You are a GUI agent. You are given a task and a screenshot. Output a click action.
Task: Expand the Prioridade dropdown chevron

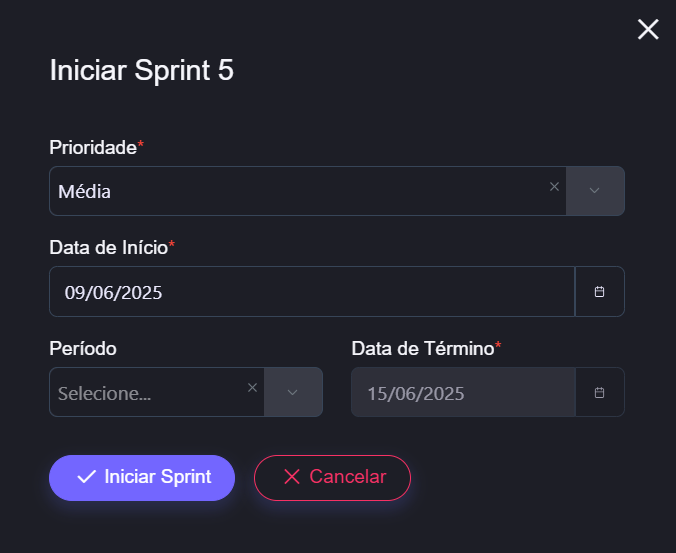595,191
